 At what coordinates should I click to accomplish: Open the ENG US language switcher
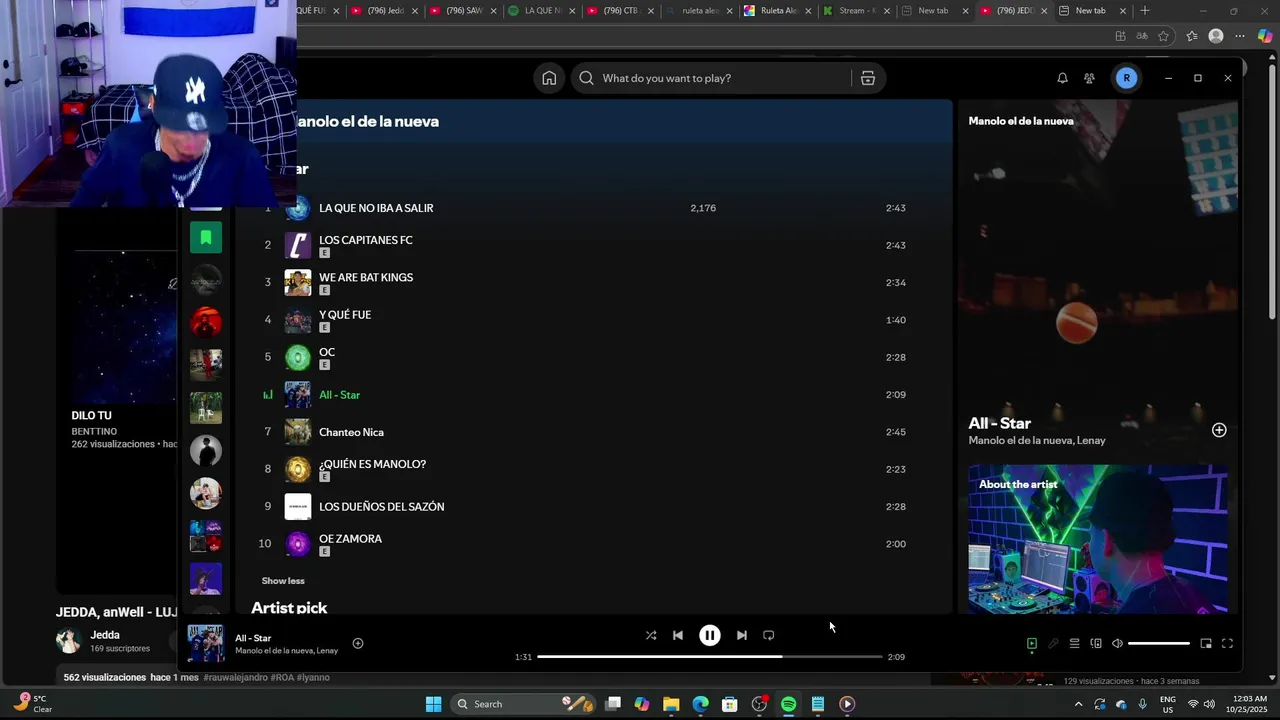point(1167,704)
